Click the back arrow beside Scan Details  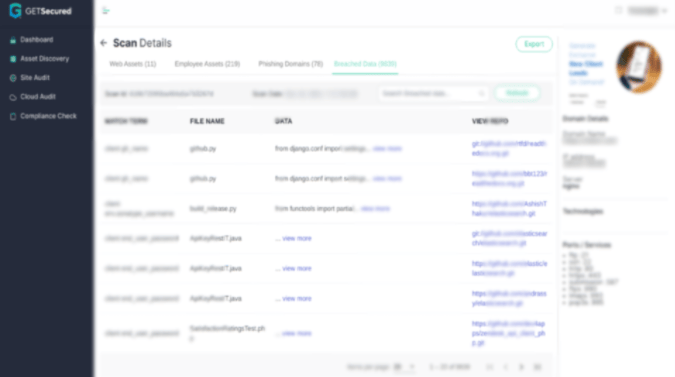pyautogui.click(x=103, y=43)
